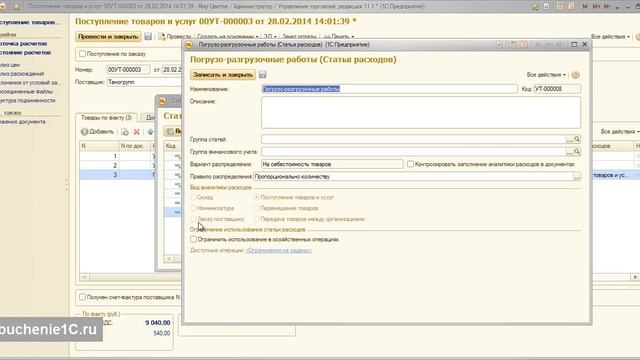The width and height of the screenshot is (640, 360).
Task: Click the 'Добавить' button in goods table
Action: pyautogui.click(x=98, y=132)
